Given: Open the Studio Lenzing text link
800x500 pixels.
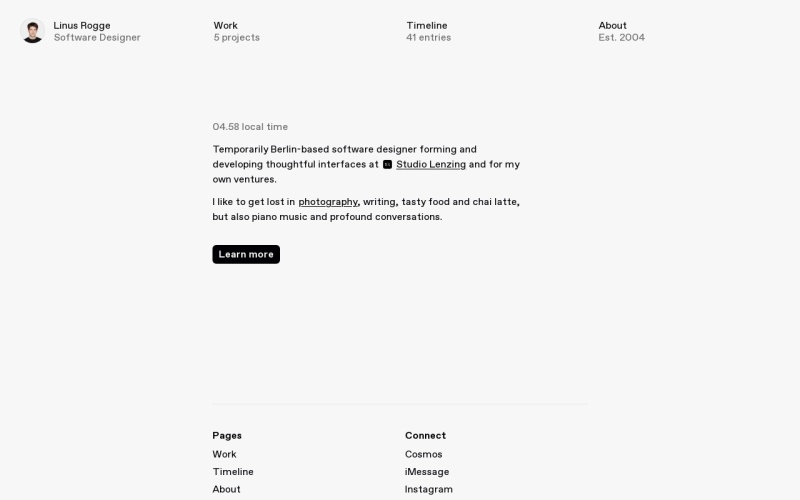Looking at the screenshot, I should pyautogui.click(x=431, y=164).
